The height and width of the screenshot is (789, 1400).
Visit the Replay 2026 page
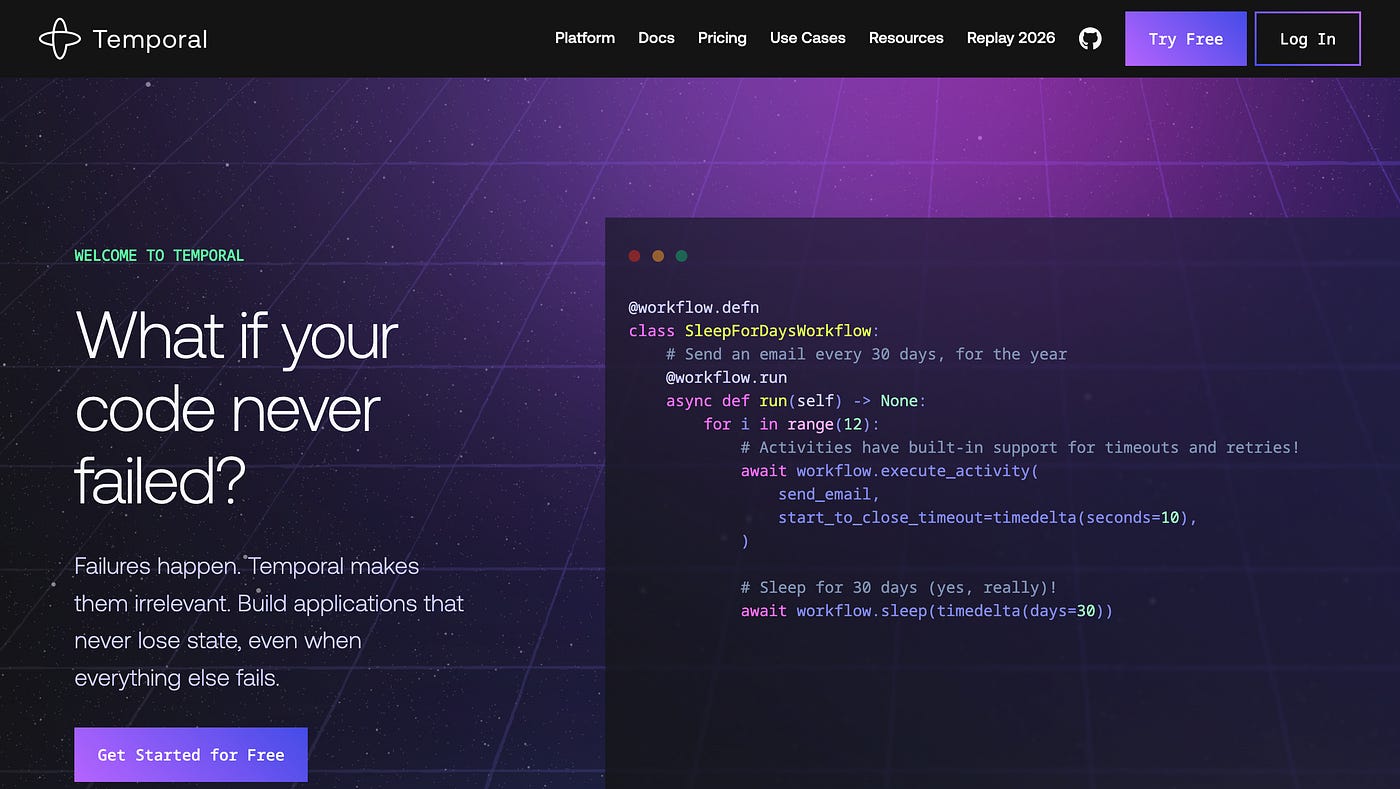(x=1011, y=38)
